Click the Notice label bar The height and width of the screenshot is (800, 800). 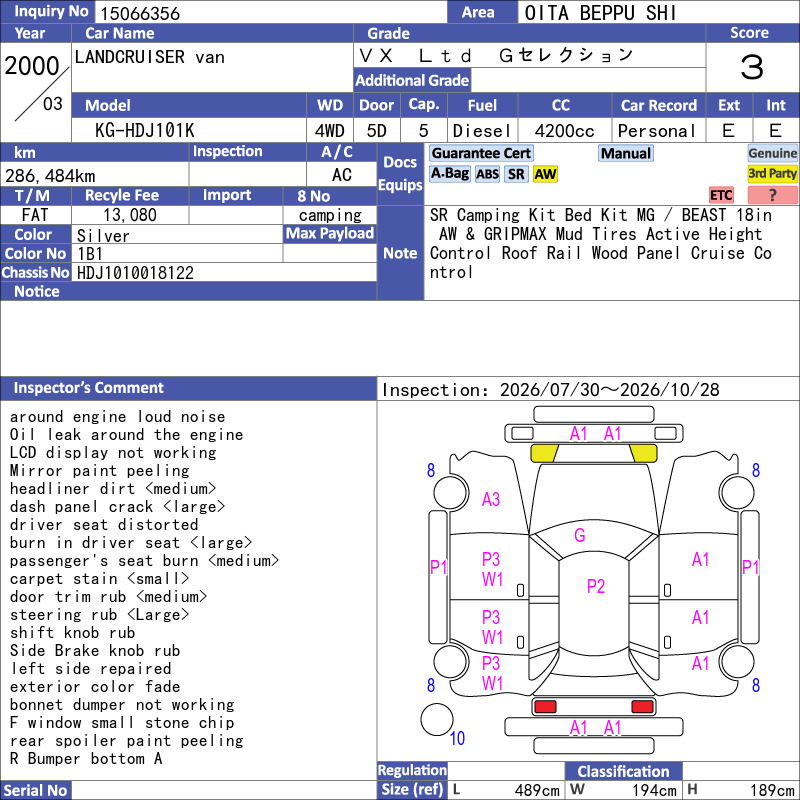click(188, 291)
